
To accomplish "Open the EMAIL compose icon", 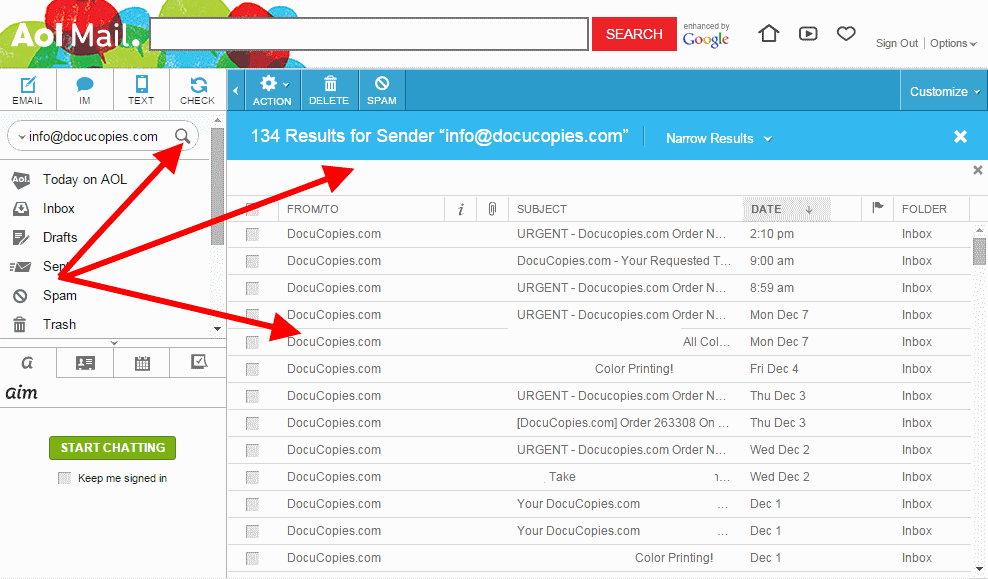I will point(28,89).
